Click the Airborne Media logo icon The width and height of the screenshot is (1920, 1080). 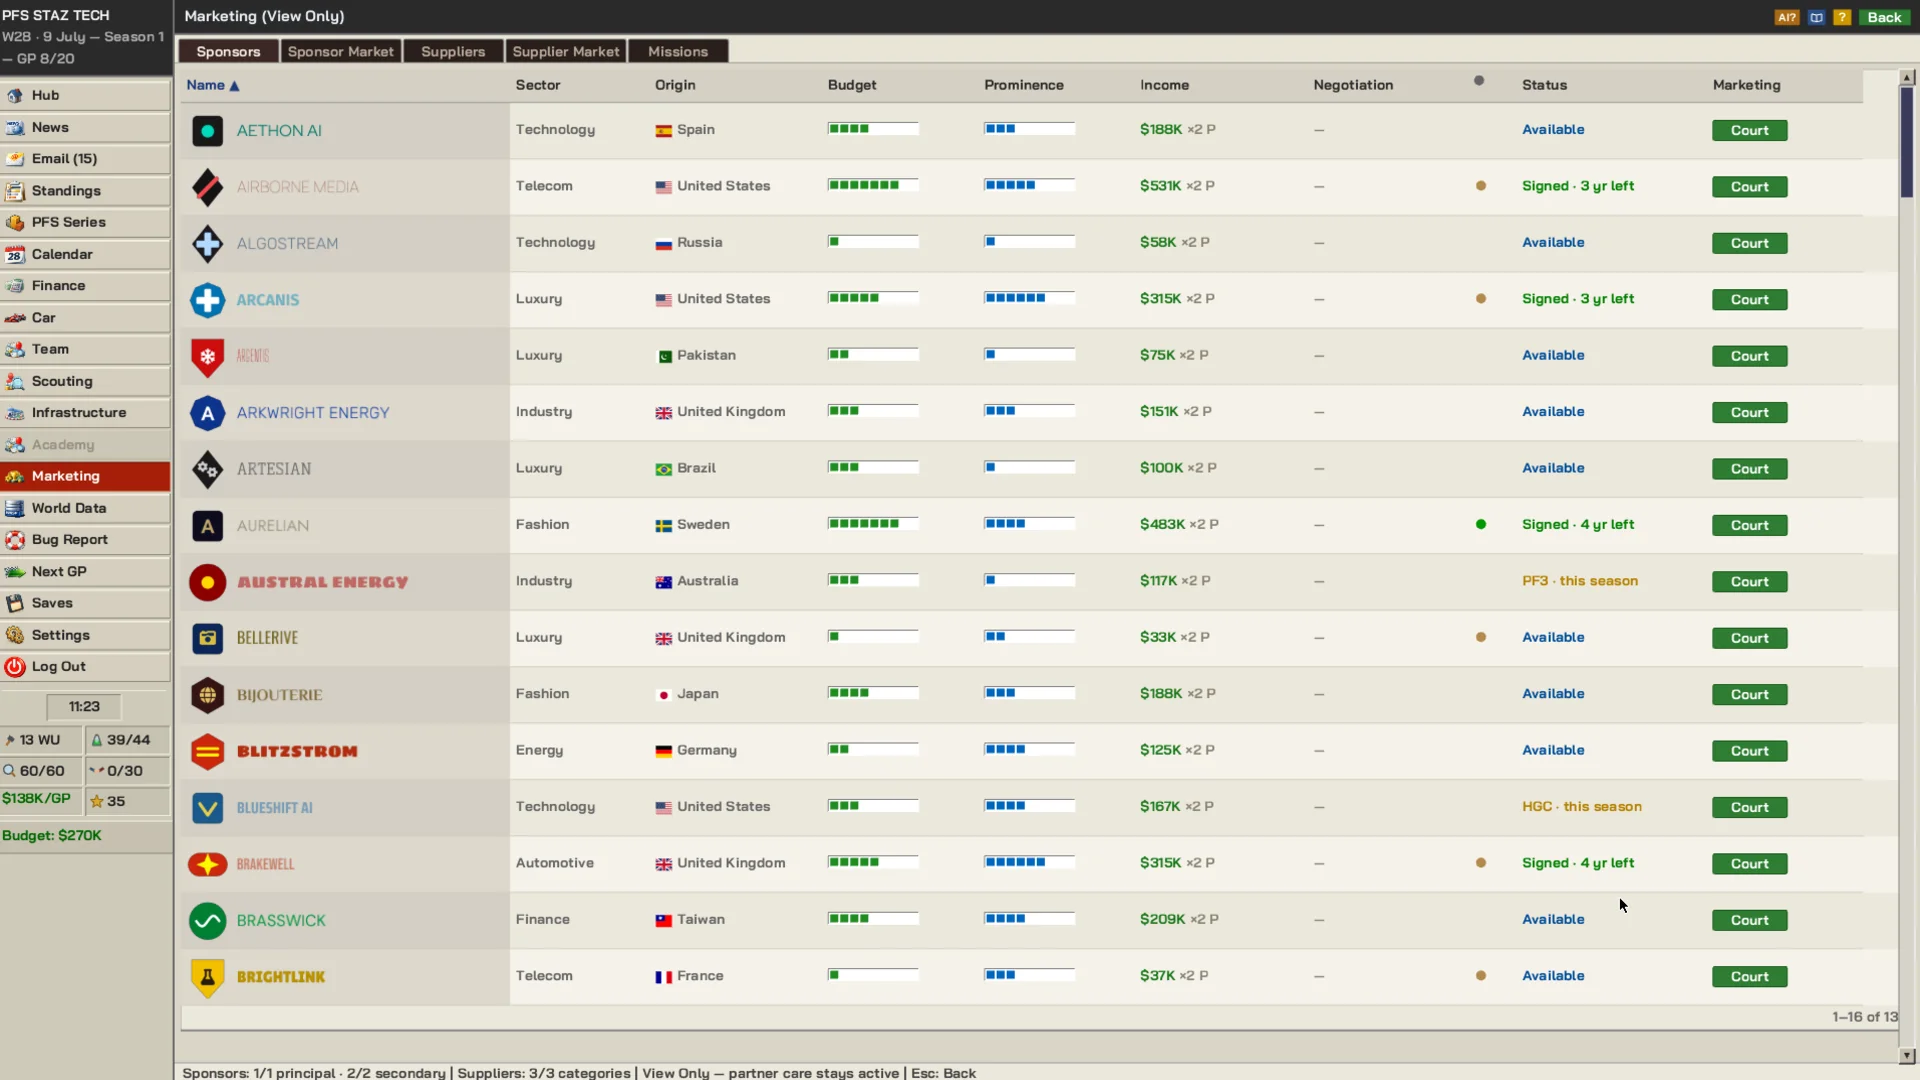pos(207,187)
